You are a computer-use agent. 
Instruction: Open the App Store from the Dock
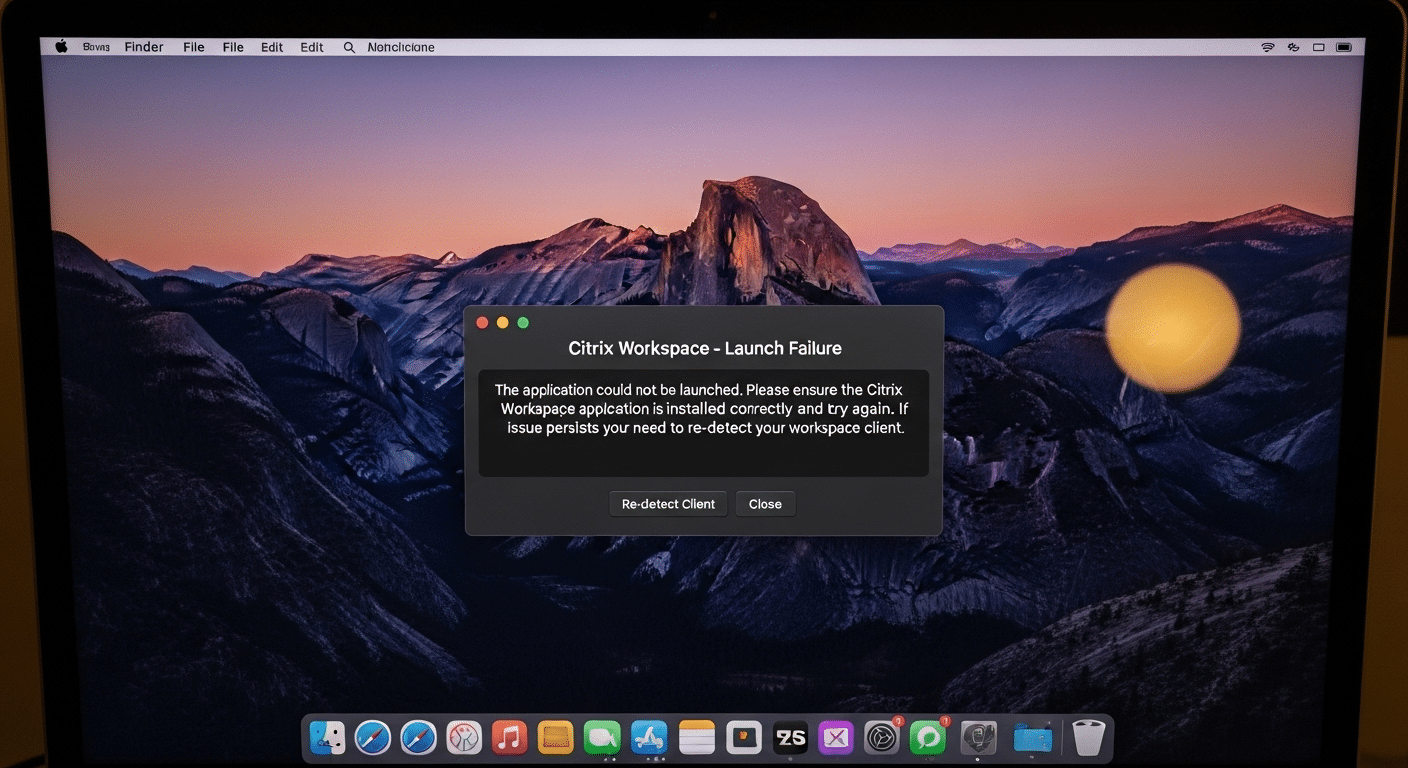click(650, 738)
